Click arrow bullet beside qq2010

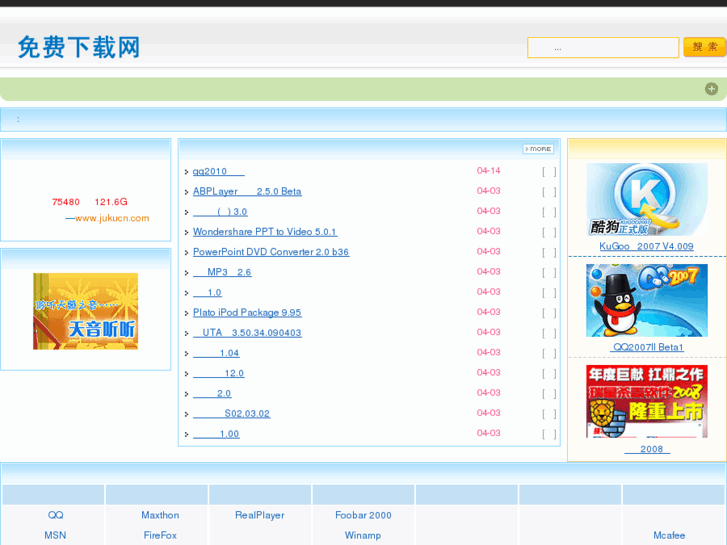(x=186, y=172)
